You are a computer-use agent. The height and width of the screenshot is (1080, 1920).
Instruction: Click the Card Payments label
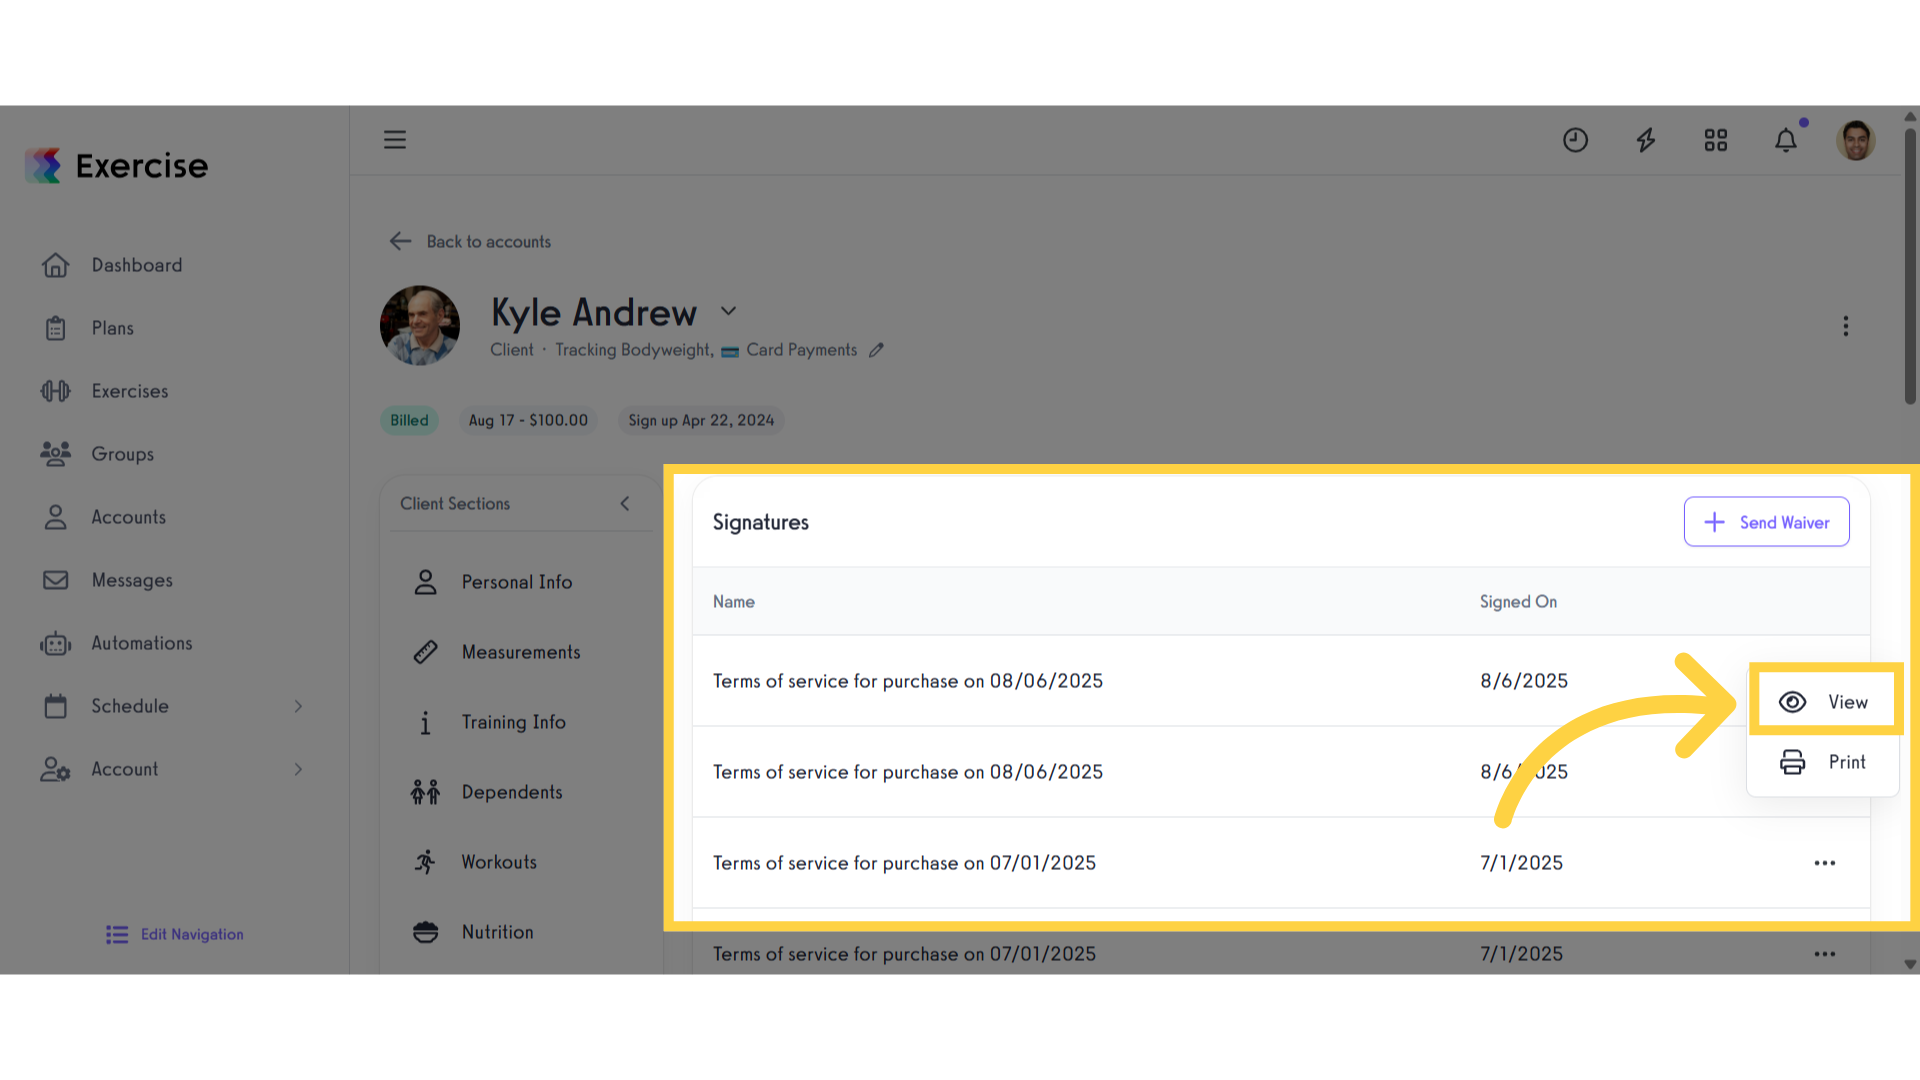(x=801, y=350)
